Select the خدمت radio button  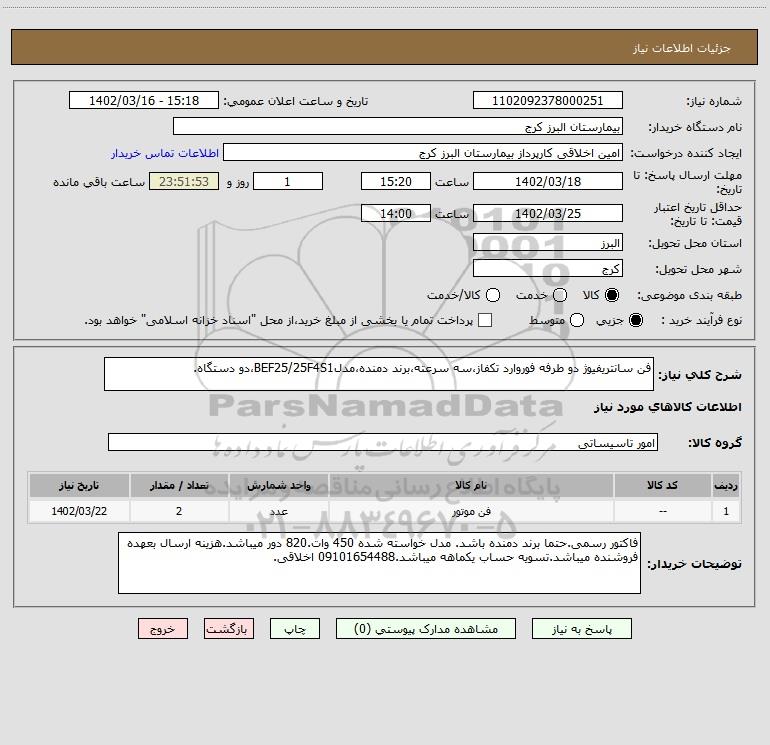560,295
